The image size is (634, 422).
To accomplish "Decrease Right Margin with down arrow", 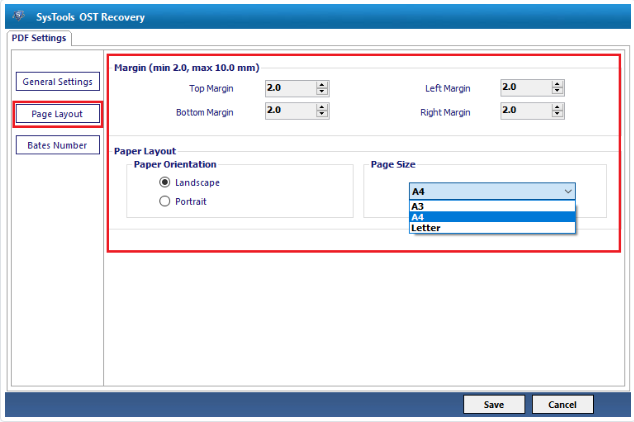I will [557, 114].
